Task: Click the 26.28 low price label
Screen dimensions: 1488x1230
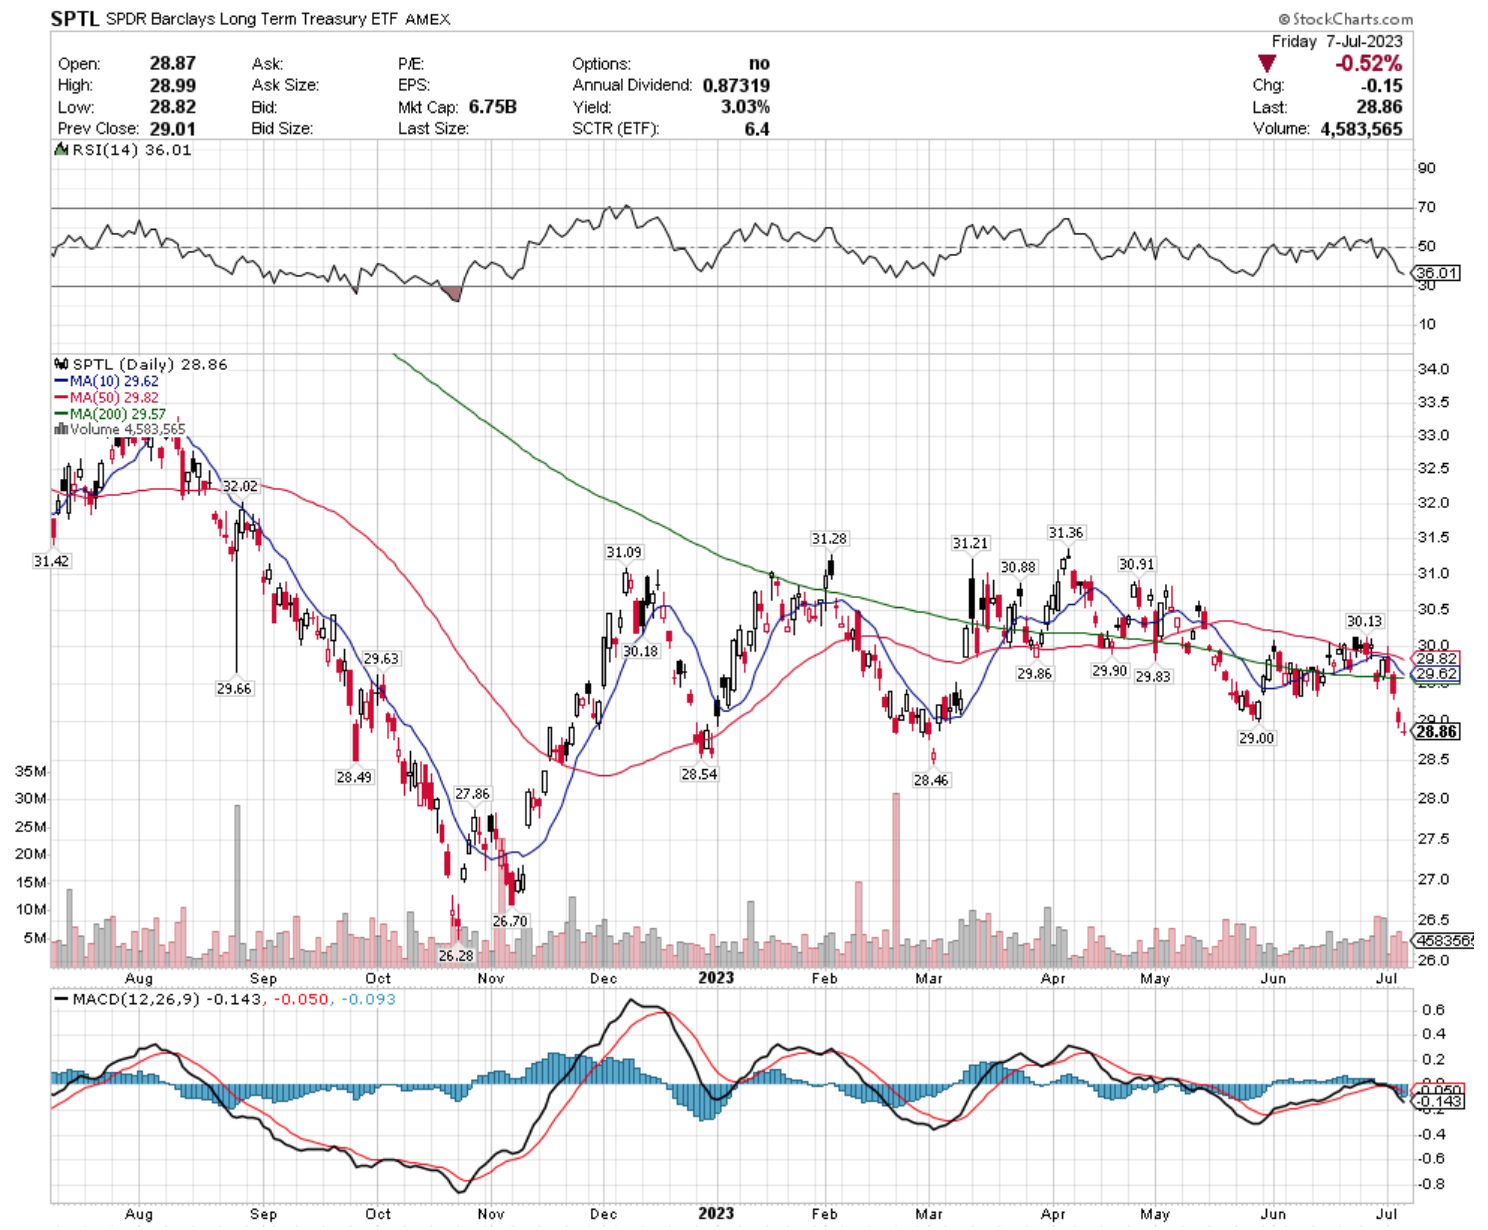Action: click(456, 956)
